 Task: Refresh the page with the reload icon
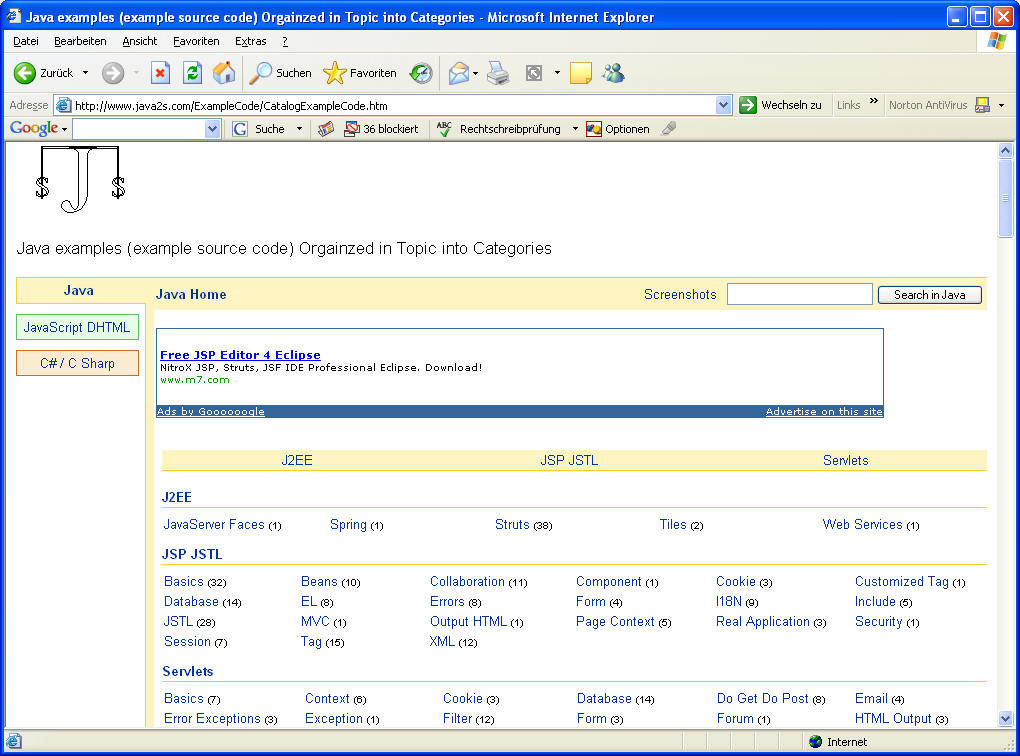192,73
